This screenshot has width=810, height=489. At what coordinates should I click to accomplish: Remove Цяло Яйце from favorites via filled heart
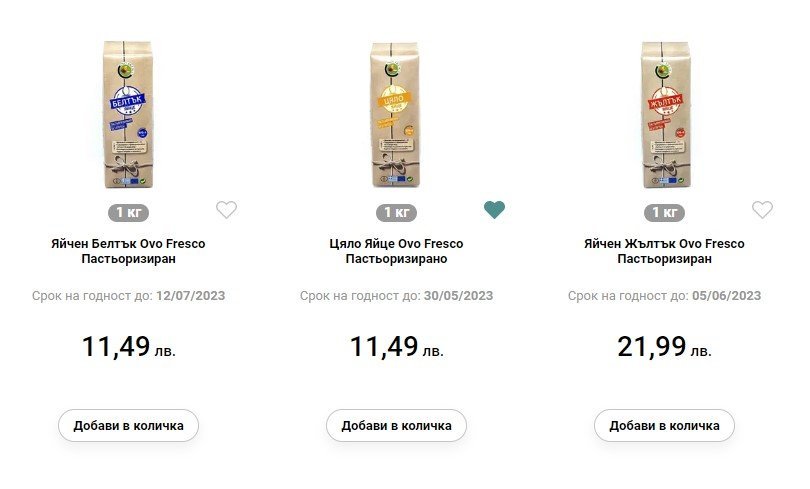pyautogui.click(x=494, y=210)
